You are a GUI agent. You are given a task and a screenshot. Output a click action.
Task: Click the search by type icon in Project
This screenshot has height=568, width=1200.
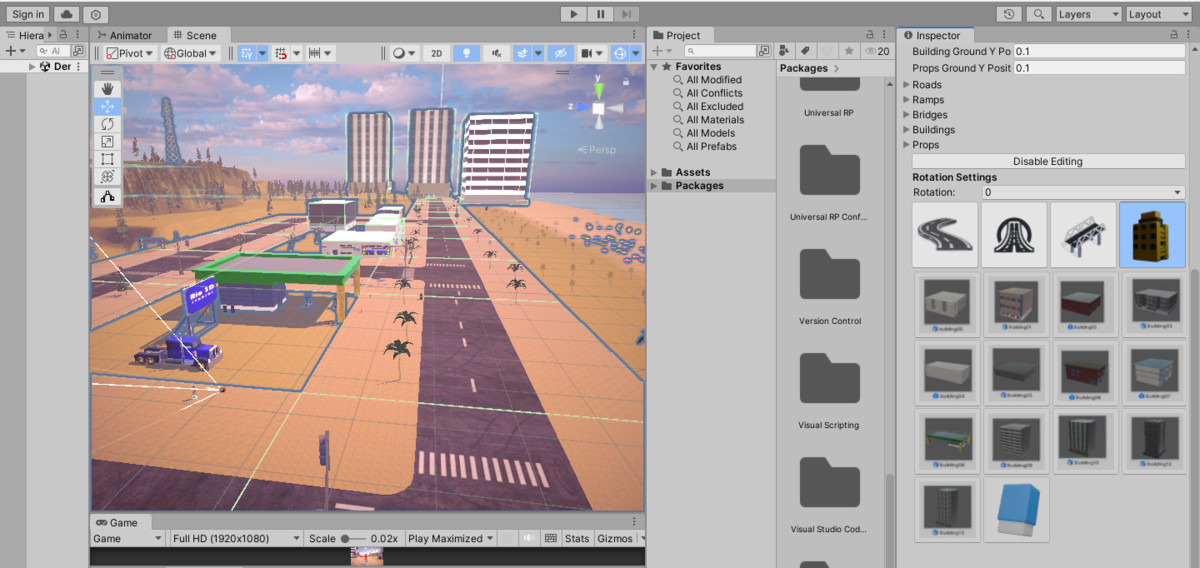785,50
